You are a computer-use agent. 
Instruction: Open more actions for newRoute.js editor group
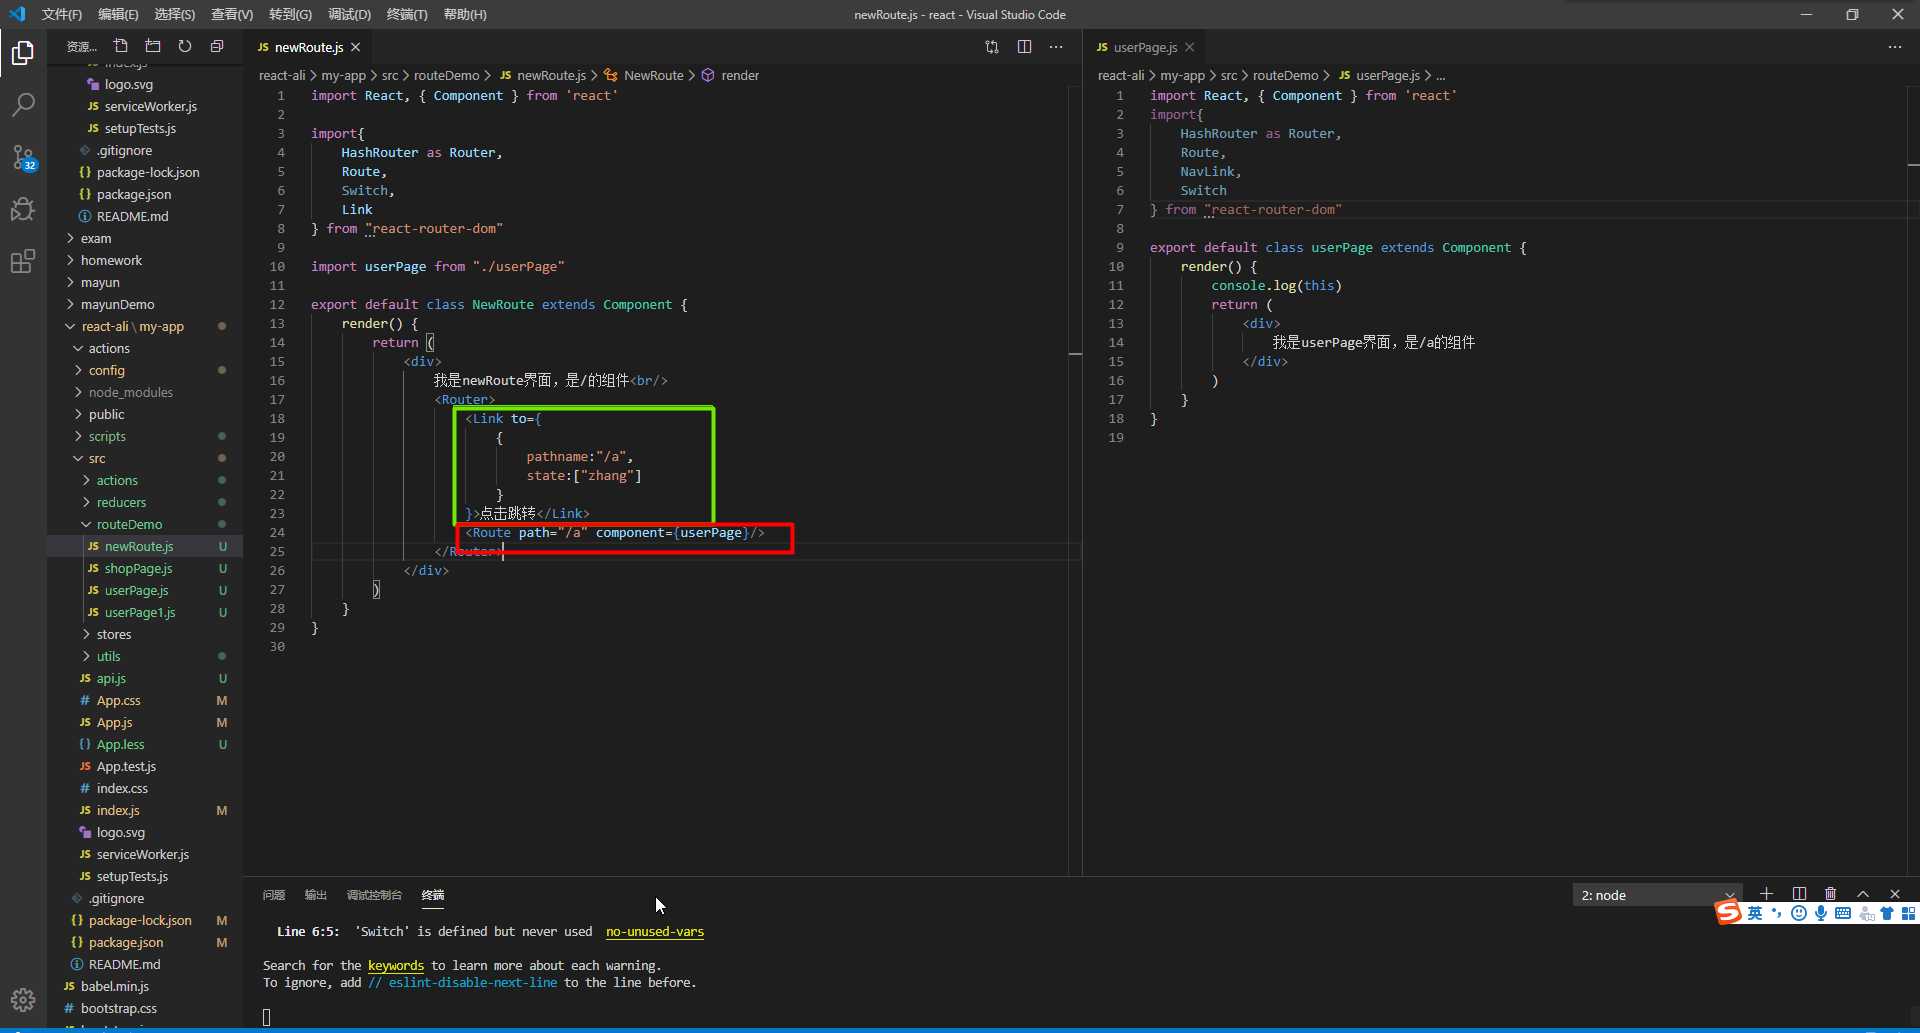coord(1056,47)
